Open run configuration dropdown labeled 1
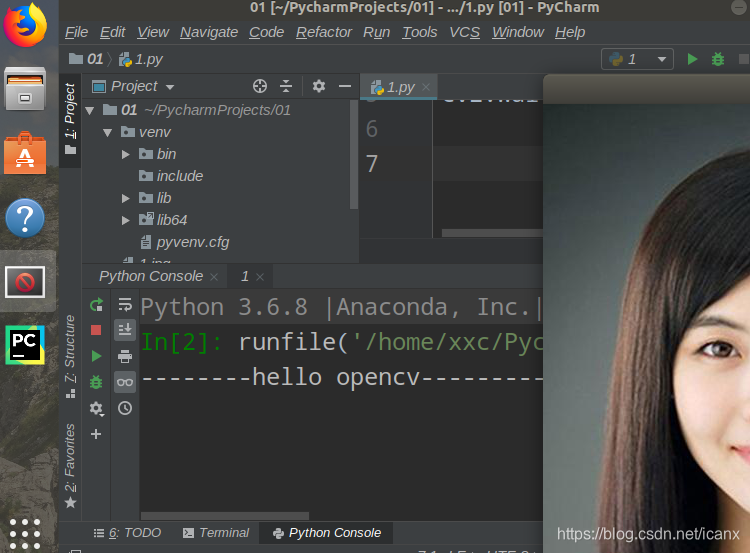The height and width of the screenshot is (553, 750). click(637, 59)
